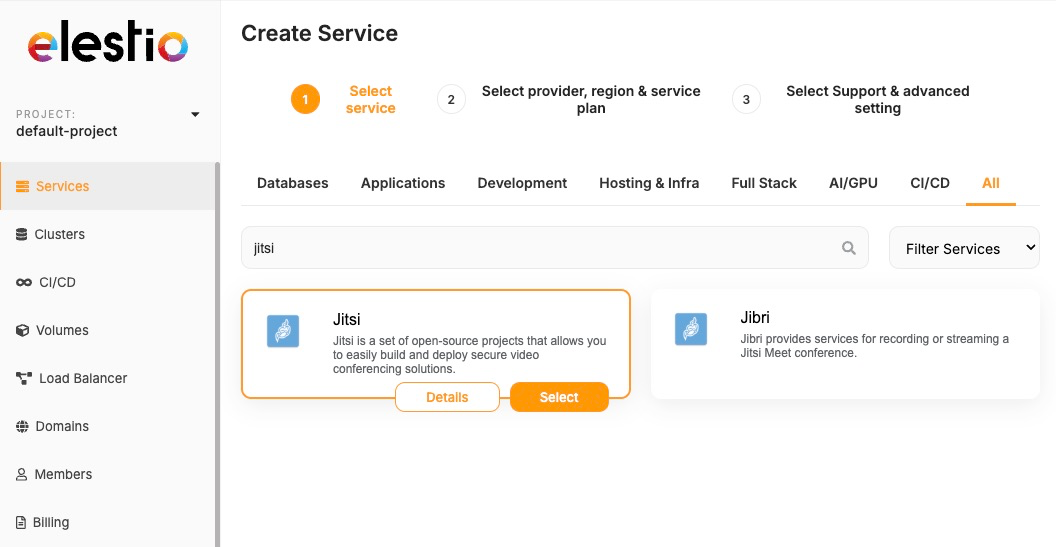Open Load Balancer in the sidebar

tap(107, 379)
